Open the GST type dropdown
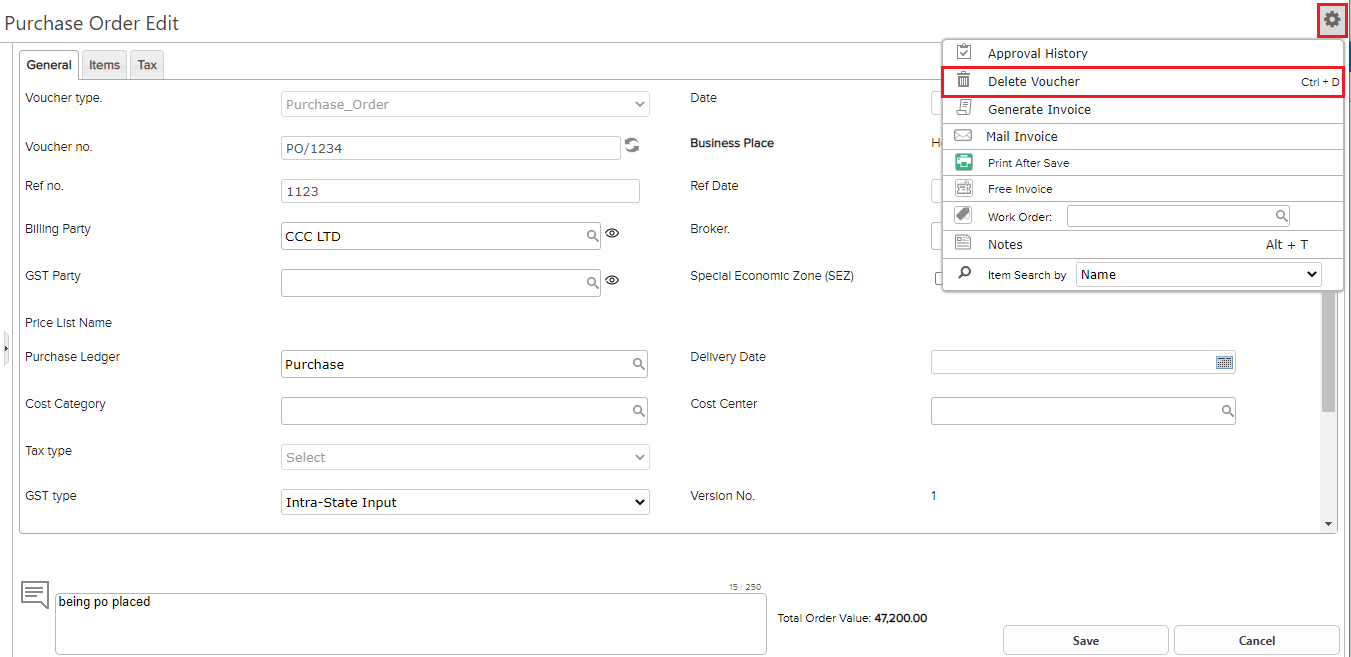This screenshot has height=657, width=1351. 465,502
